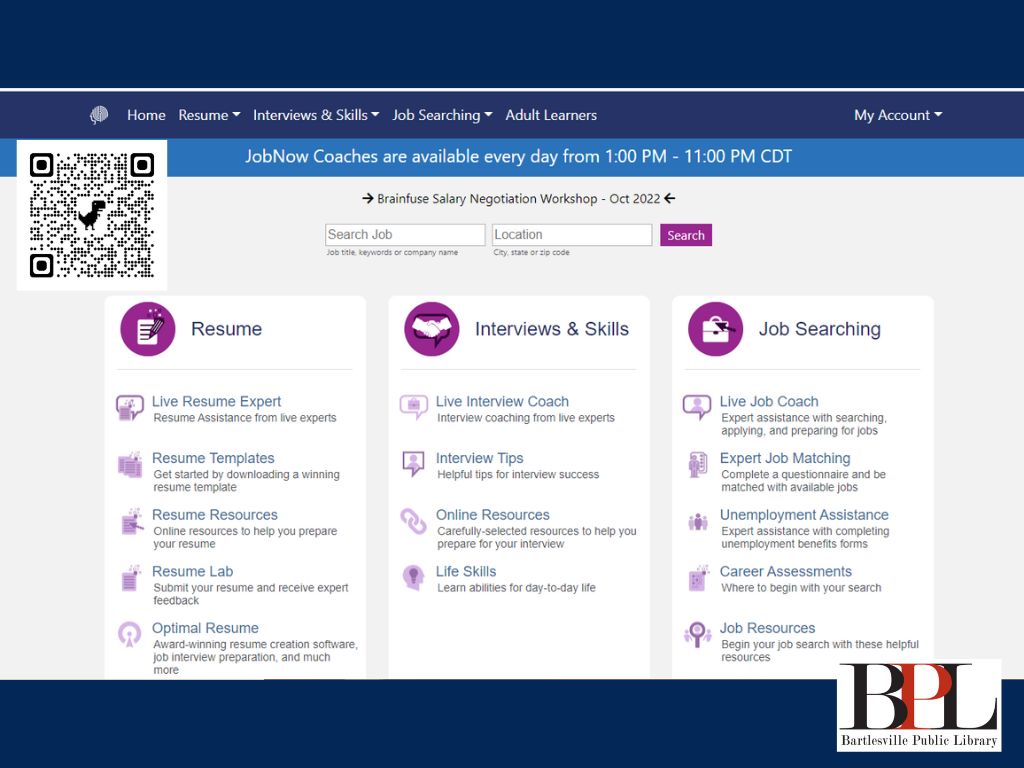The image size is (1024, 768).
Task: Open the Live Job Coach link
Action: click(769, 402)
